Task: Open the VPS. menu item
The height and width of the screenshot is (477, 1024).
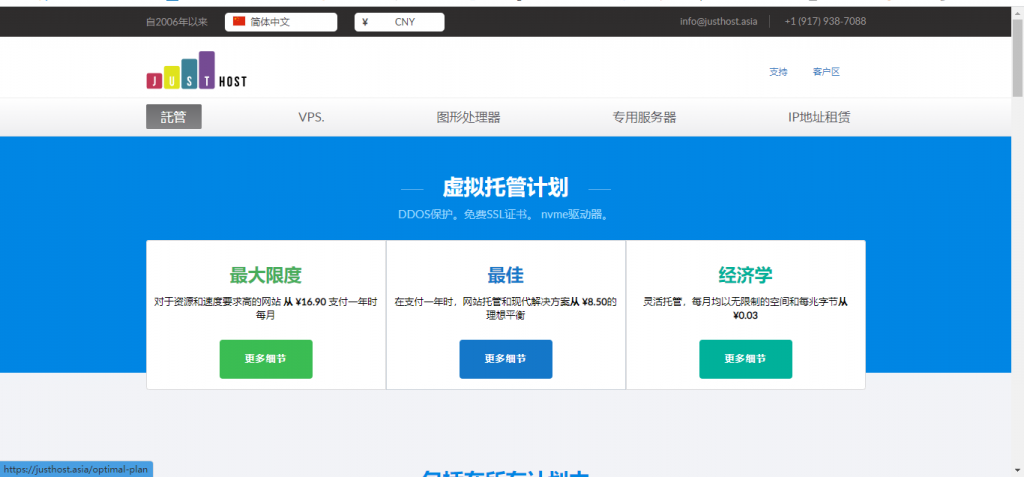Action: pos(311,117)
